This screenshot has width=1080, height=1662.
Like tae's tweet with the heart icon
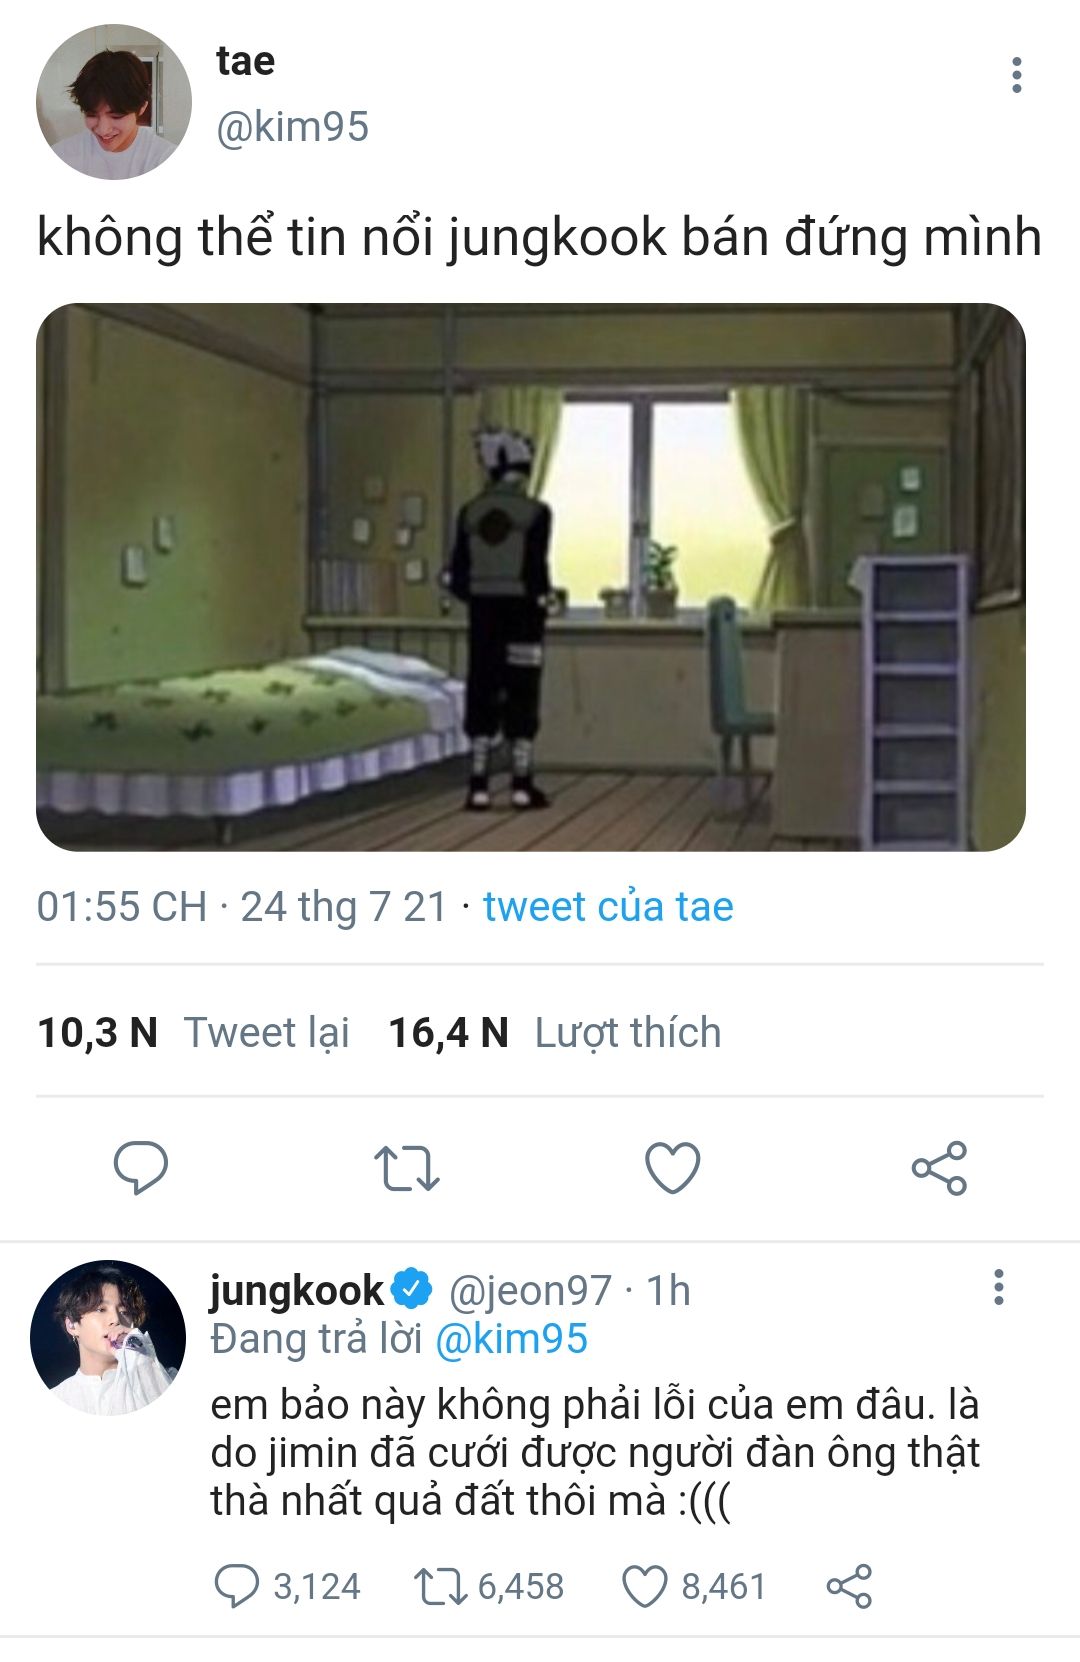[672, 1167]
